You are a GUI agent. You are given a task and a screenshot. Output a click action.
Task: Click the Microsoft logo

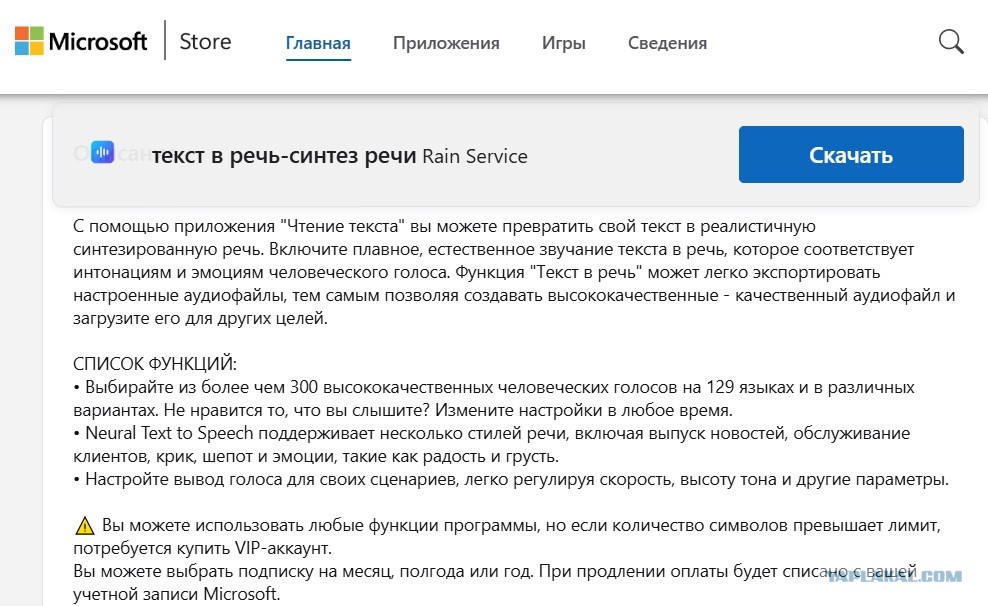coord(81,41)
